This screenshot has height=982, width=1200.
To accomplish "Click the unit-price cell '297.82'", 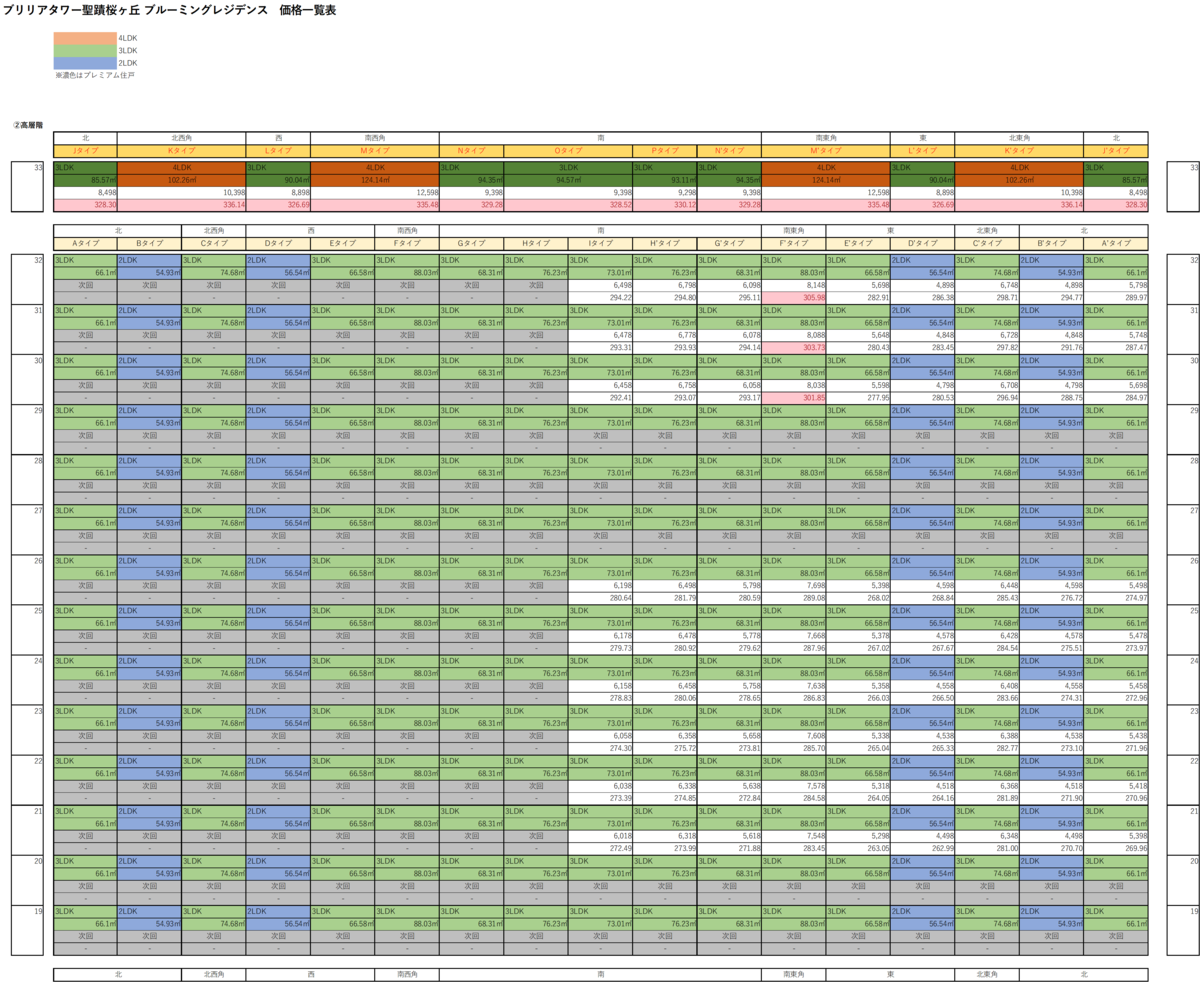I will pos(987,347).
